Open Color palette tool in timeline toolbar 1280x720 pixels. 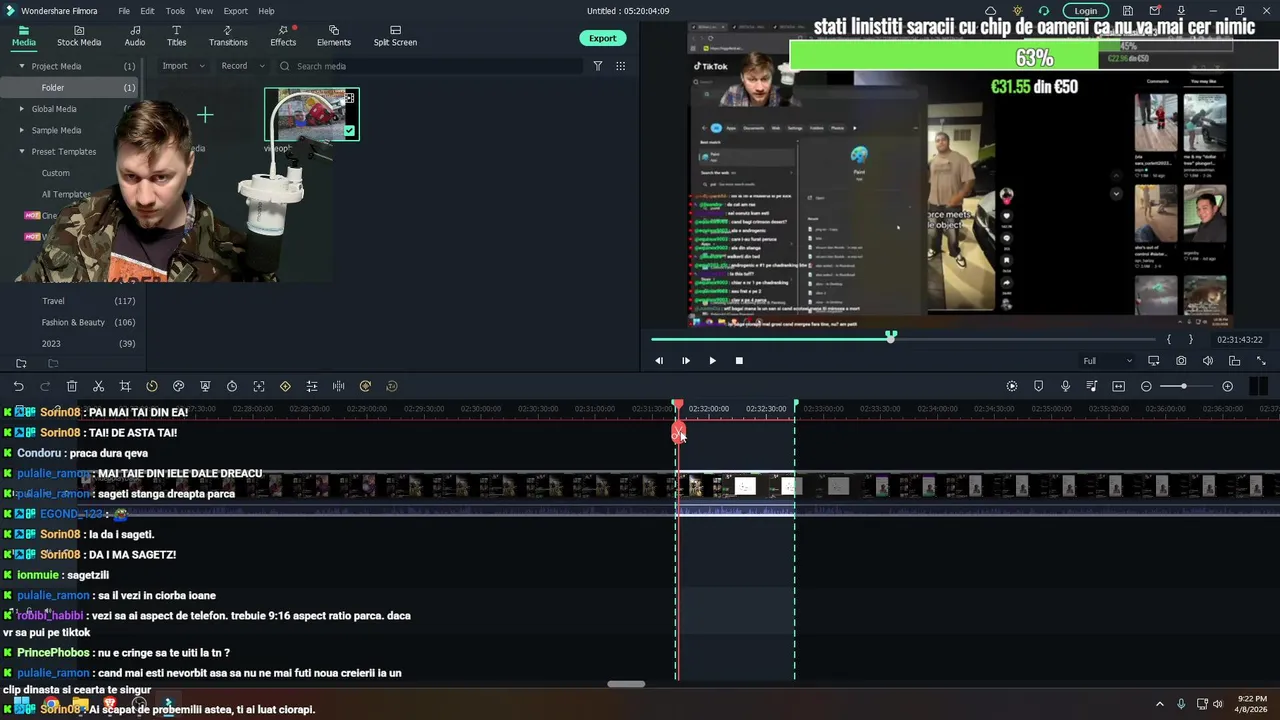(178, 386)
